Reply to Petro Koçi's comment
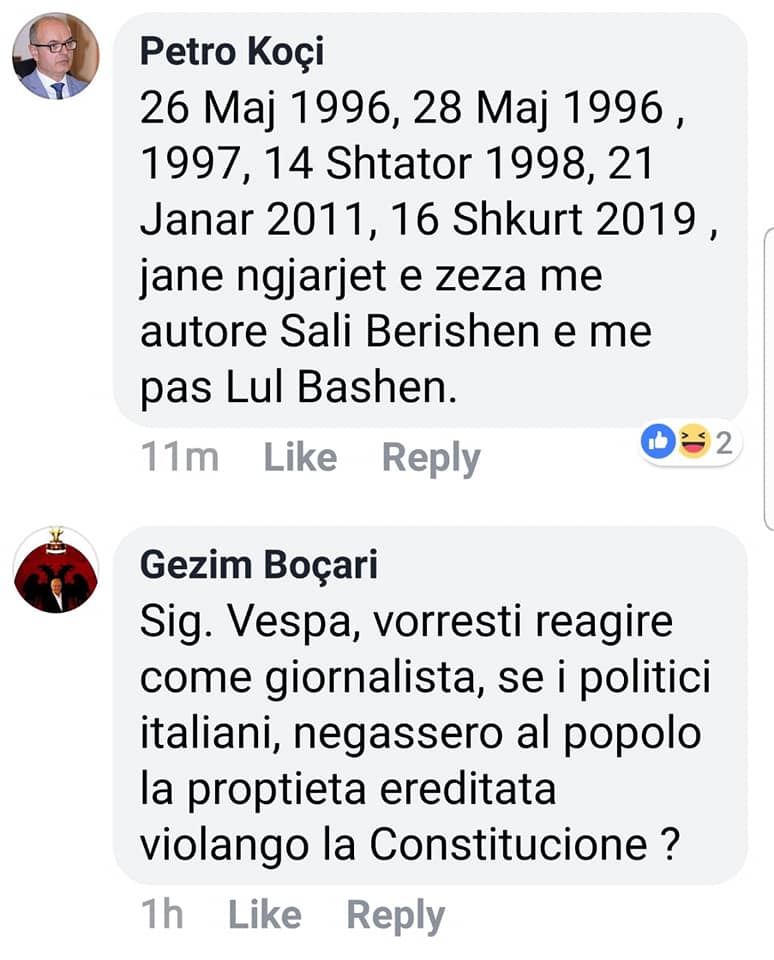The width and height of the screenshot is (774, 960). pyautogui.click(x=431, y=458)
